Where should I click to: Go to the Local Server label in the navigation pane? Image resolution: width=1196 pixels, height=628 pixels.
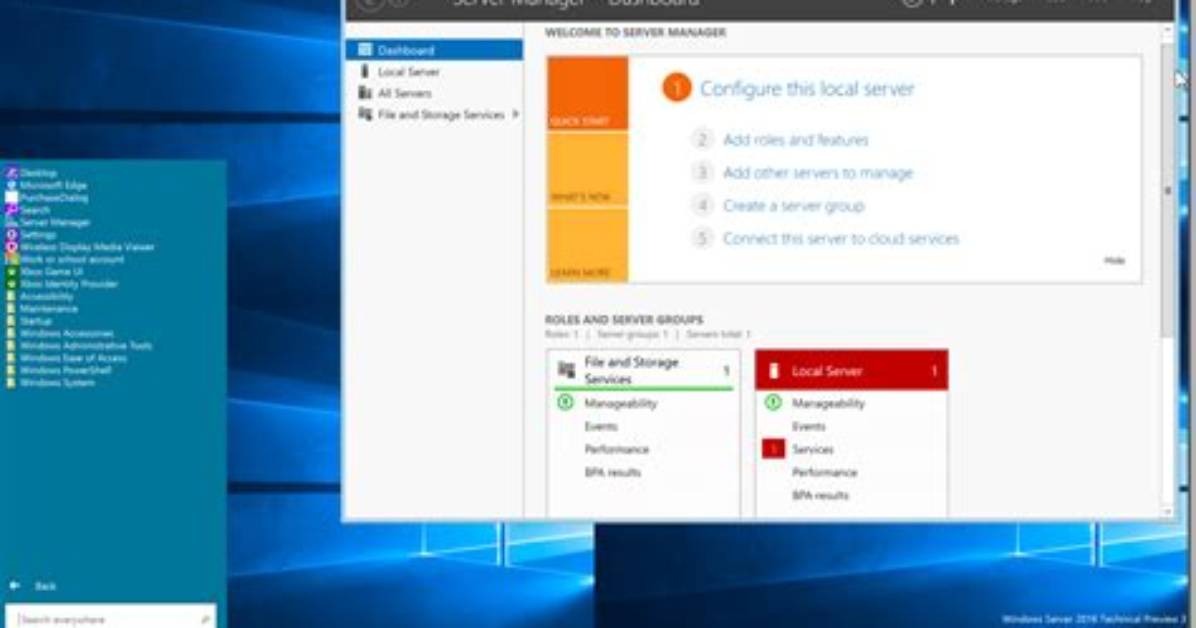click(x=409, y=72)
